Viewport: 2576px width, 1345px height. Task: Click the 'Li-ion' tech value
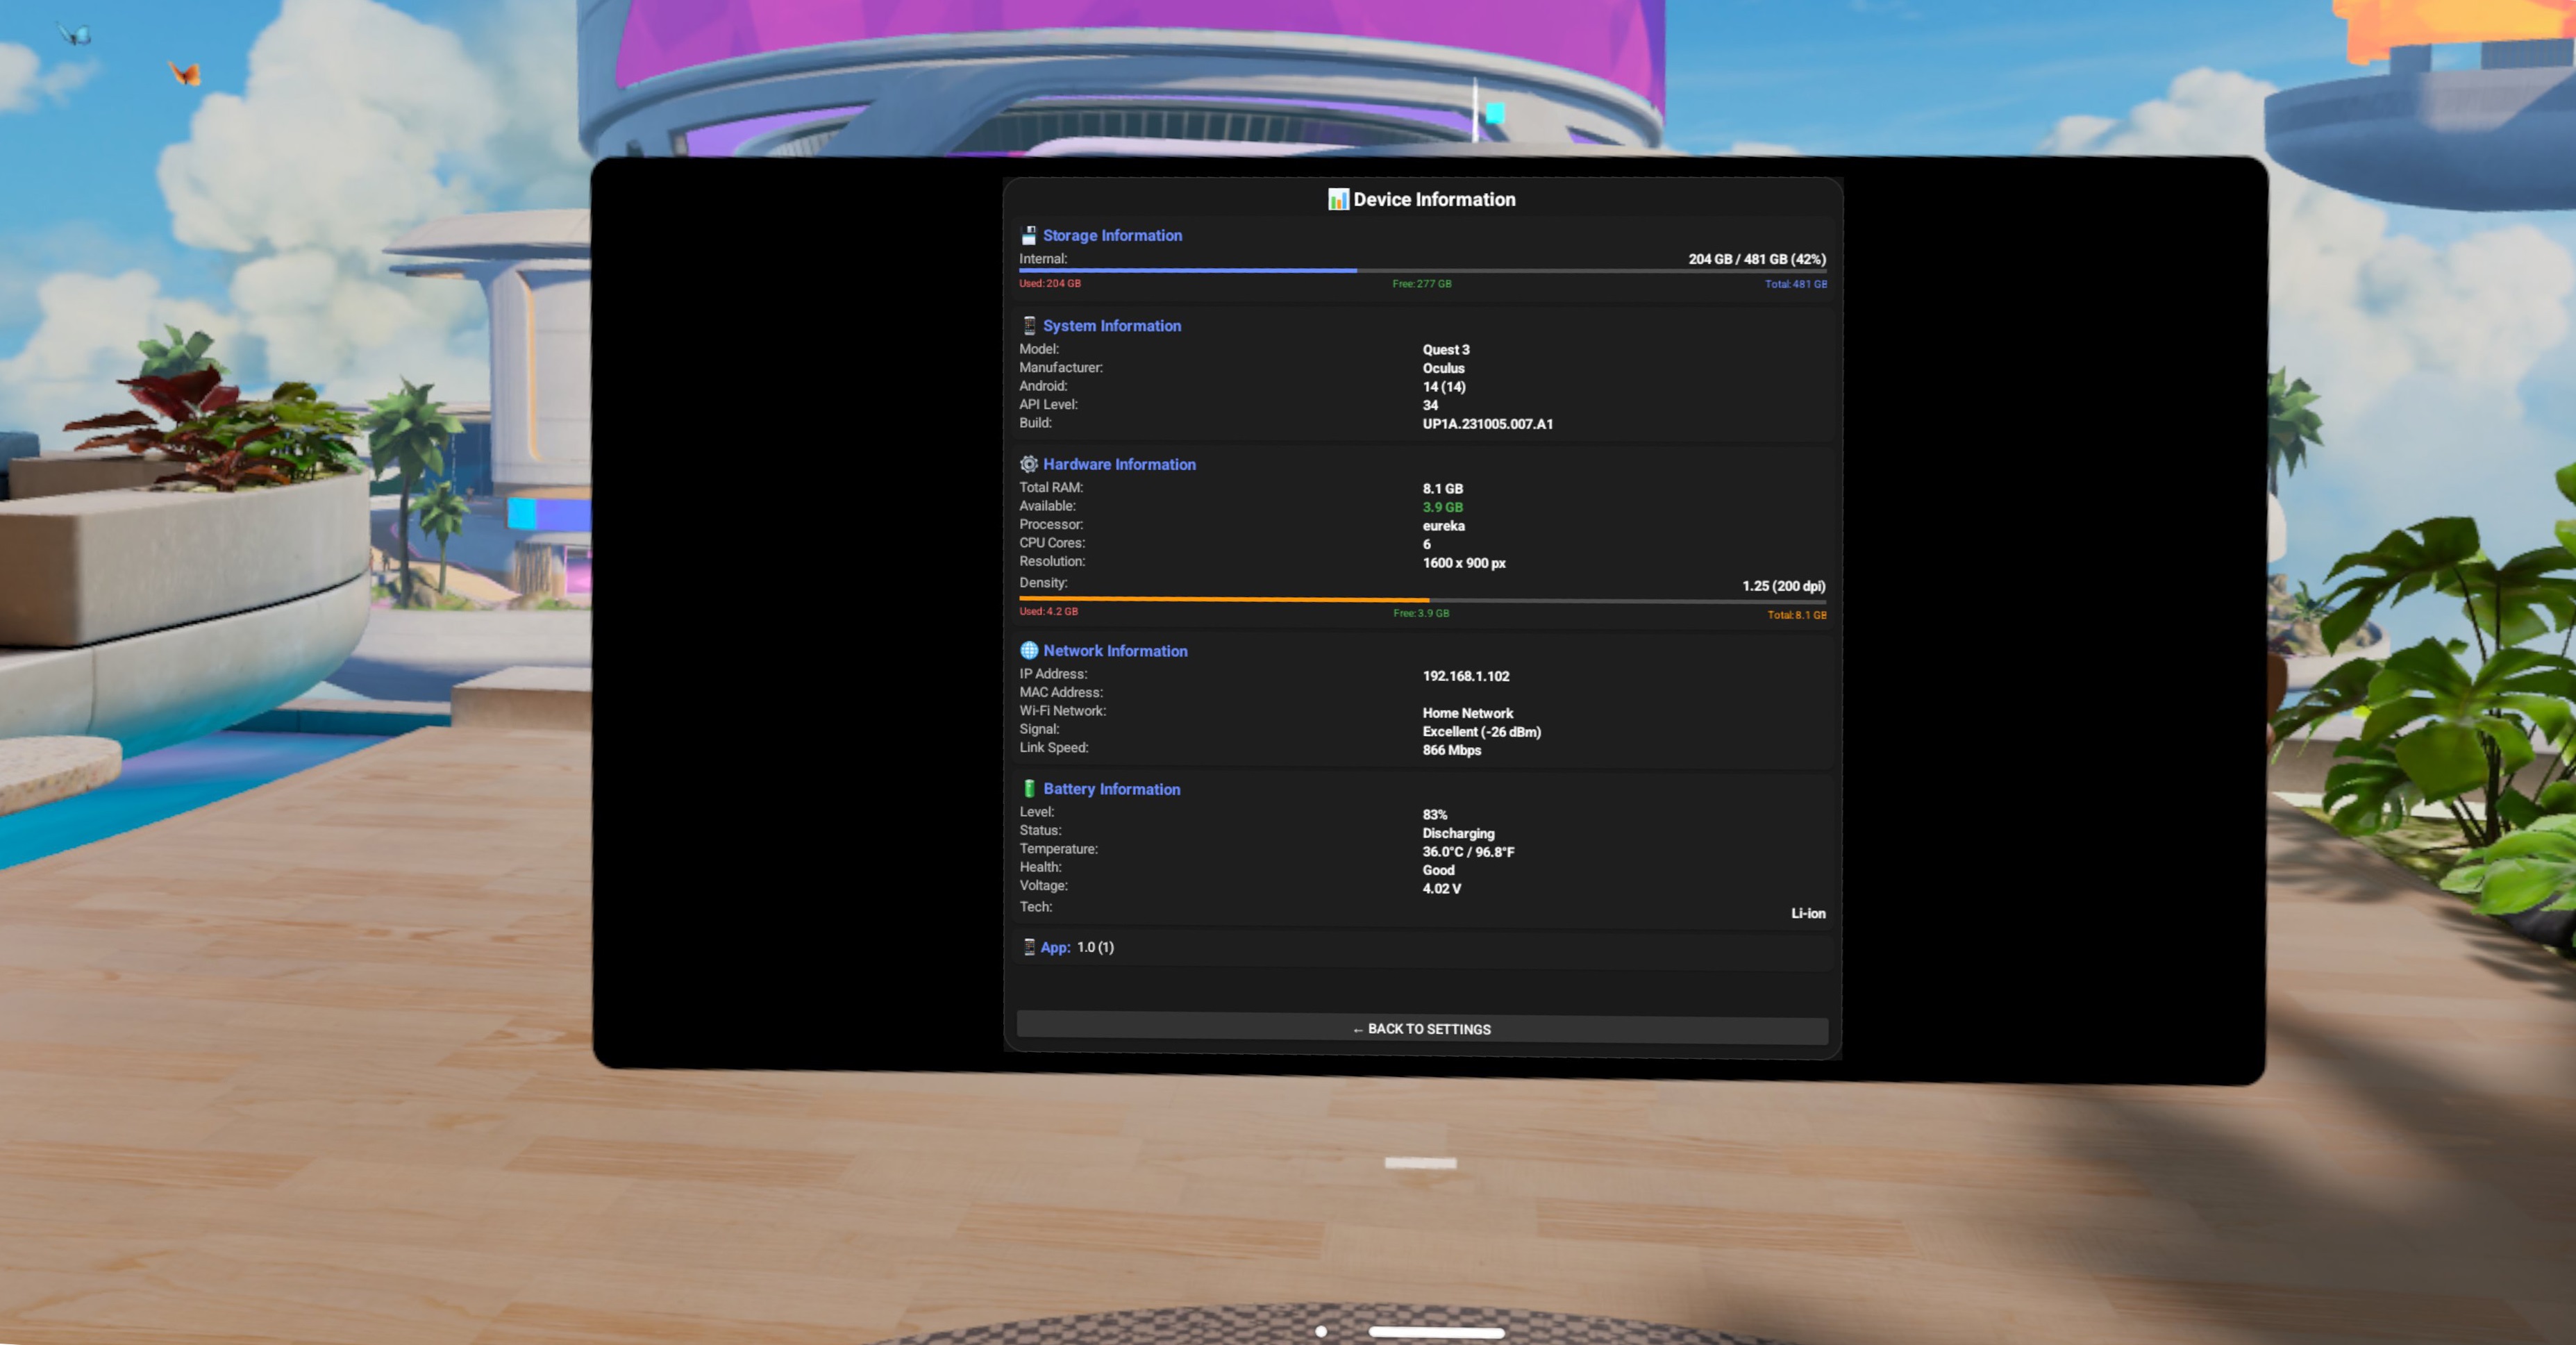tap(1808, 914)
